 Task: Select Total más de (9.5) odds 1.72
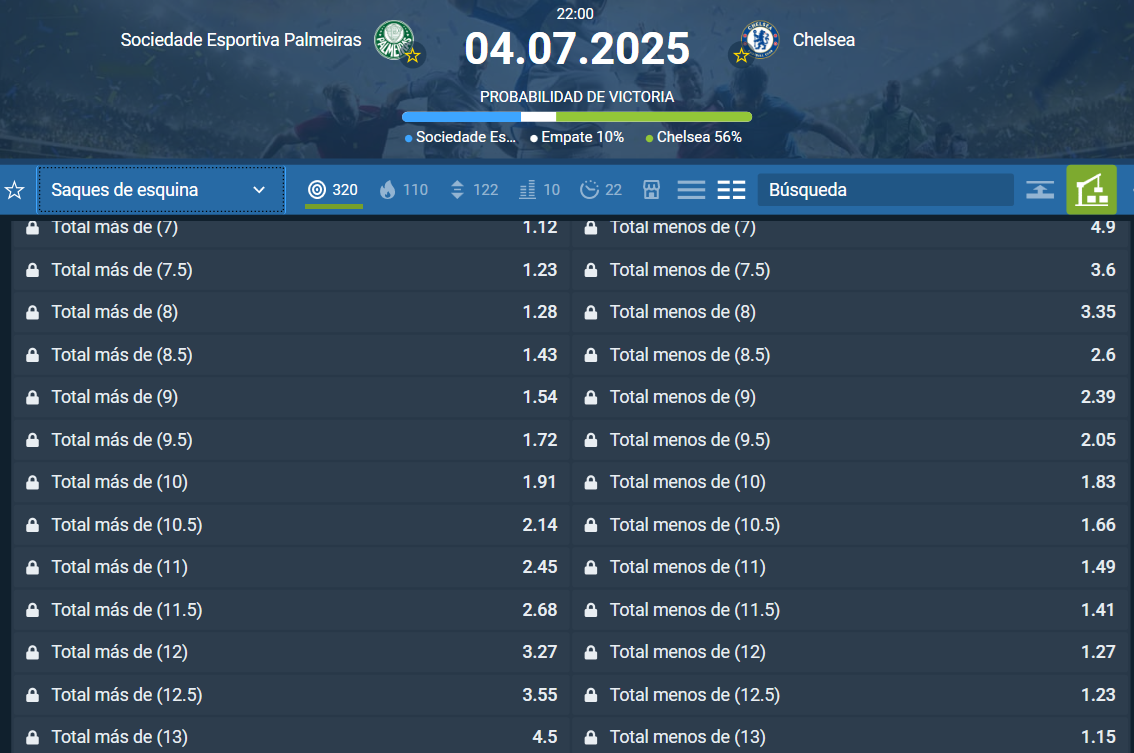point(291,440)
